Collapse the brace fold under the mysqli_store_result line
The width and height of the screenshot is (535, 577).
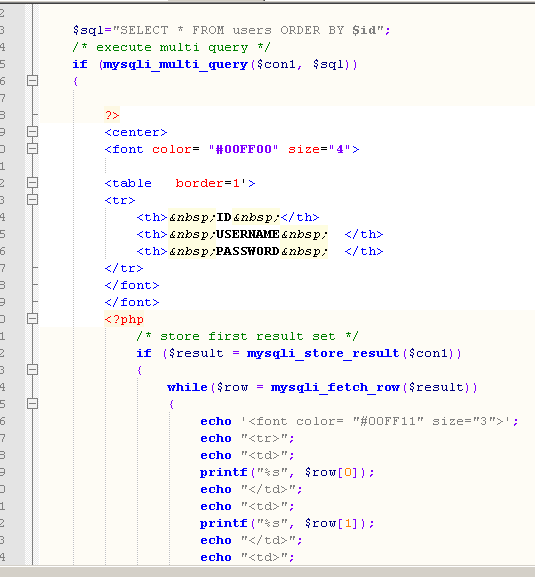(32, 369)
